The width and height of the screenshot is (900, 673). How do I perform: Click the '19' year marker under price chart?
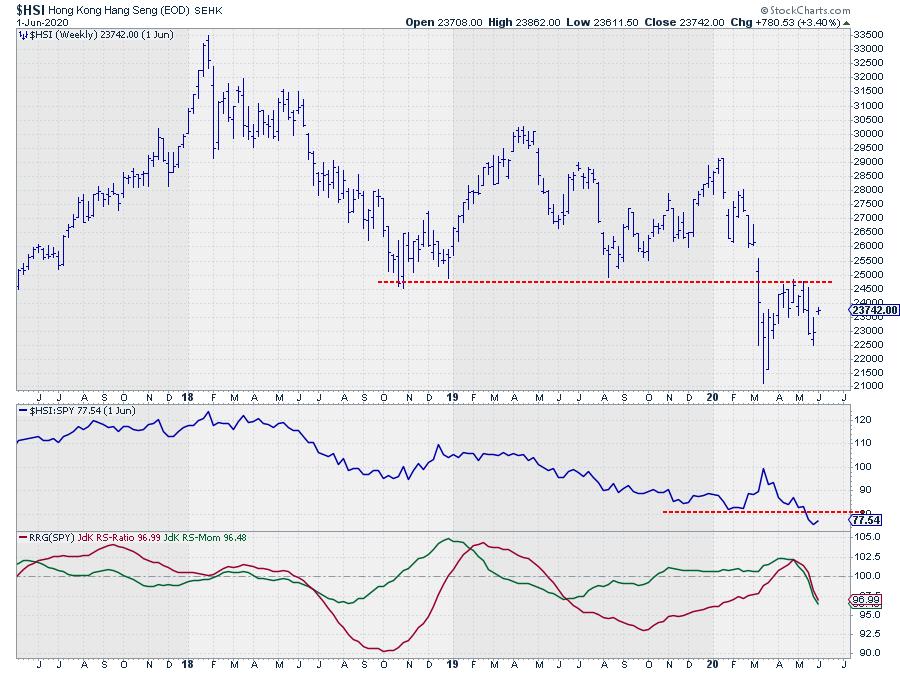tap(451, 397)
